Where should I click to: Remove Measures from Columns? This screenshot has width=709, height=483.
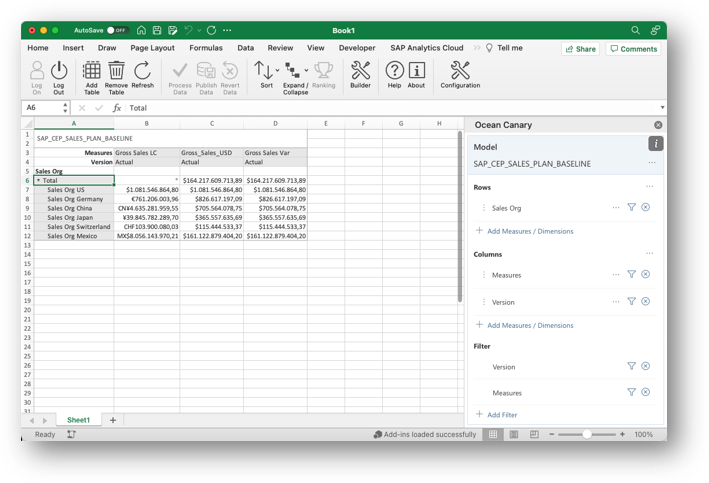pos(646,274)
